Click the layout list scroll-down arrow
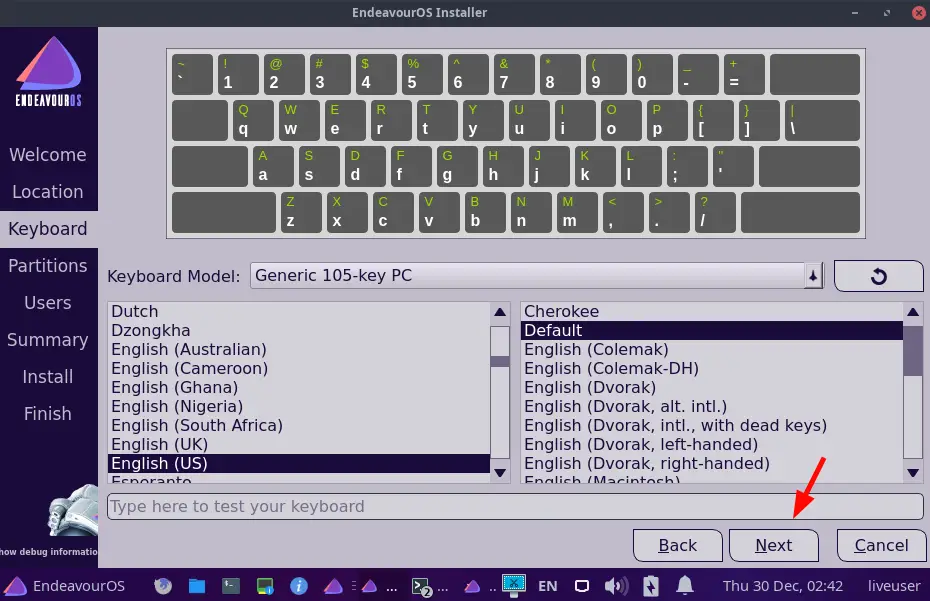Viewport: 930px width, 601px height. coord(500,473)
